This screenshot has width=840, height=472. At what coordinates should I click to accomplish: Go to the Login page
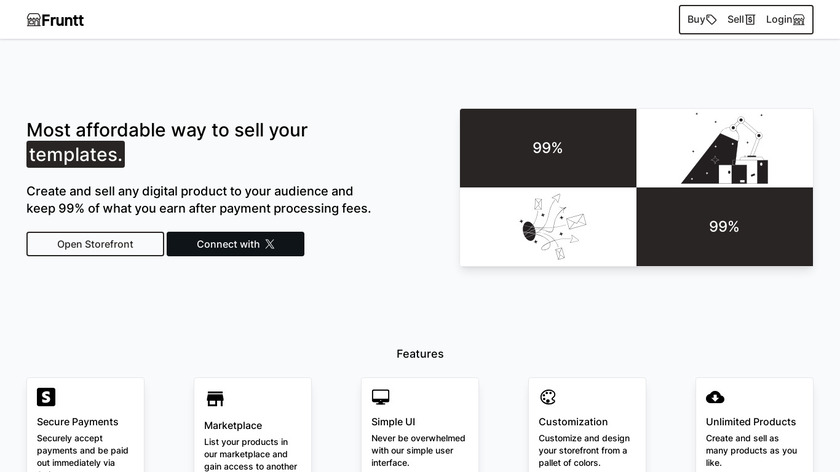click(779, 19)
